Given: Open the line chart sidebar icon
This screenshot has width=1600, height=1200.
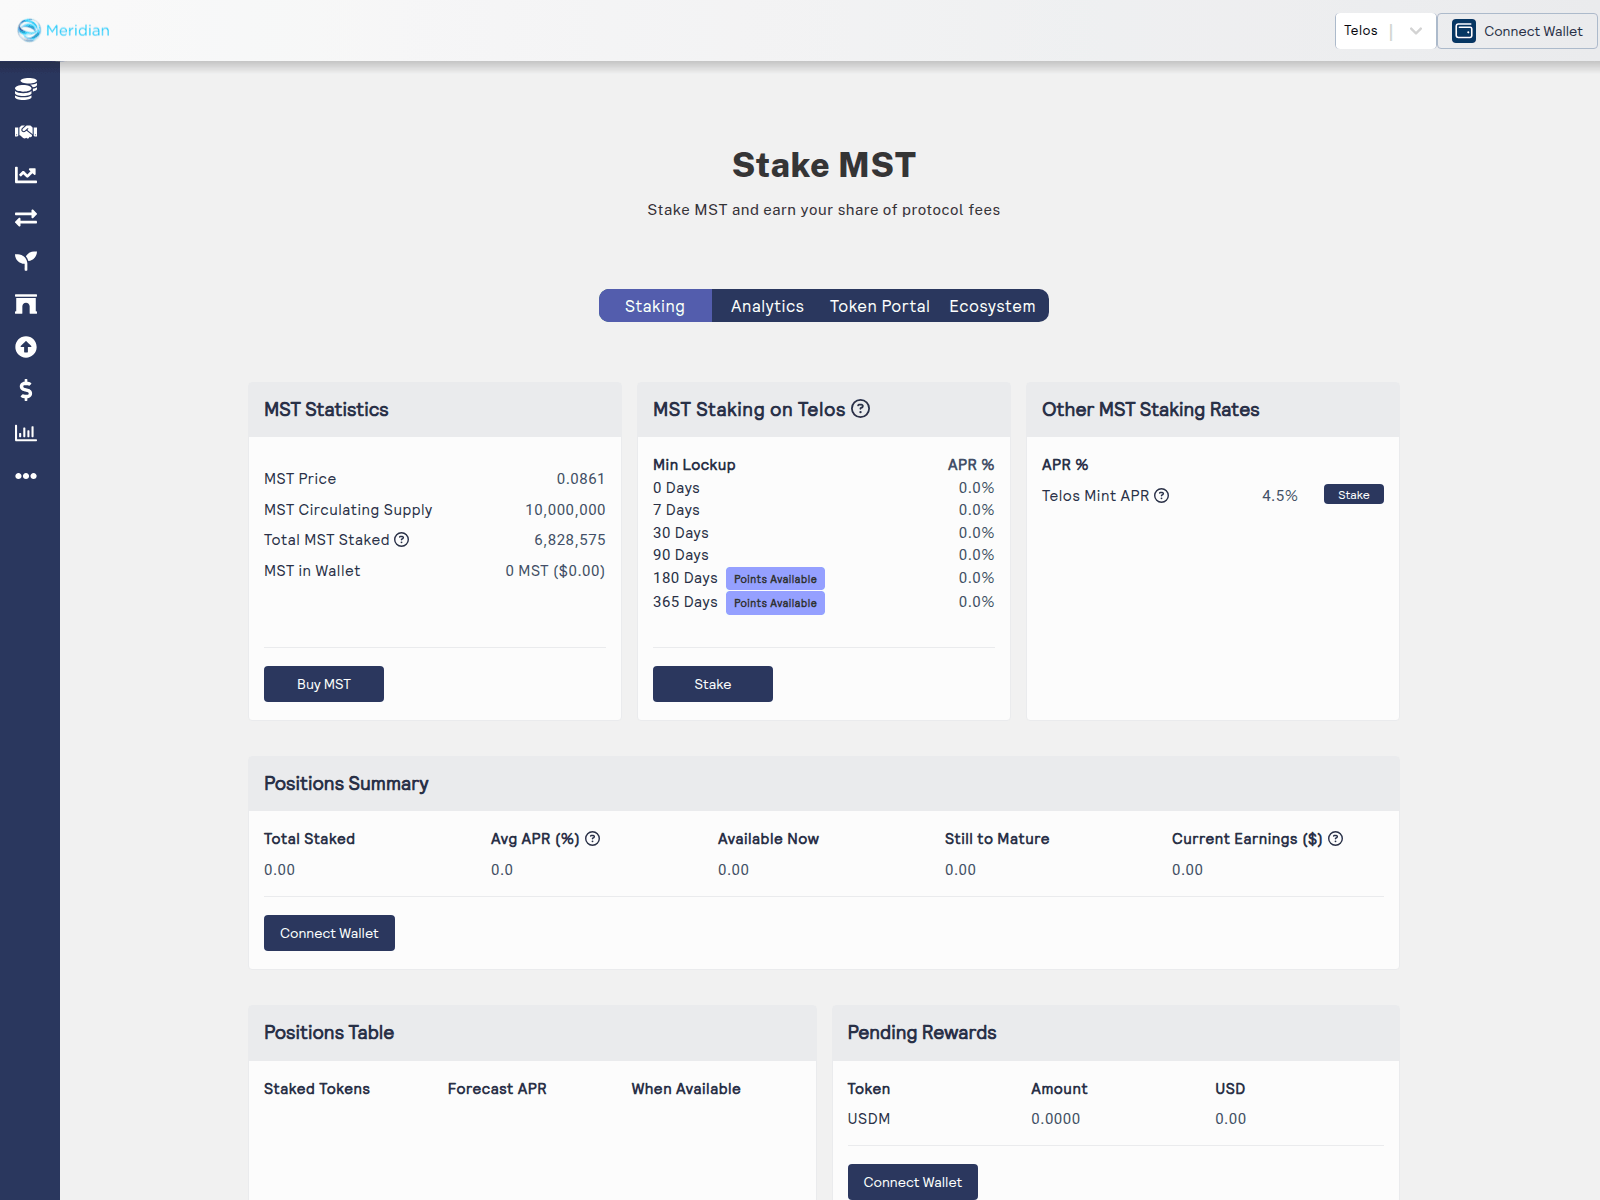Looking at the screenshot, I should coord(26,175).
